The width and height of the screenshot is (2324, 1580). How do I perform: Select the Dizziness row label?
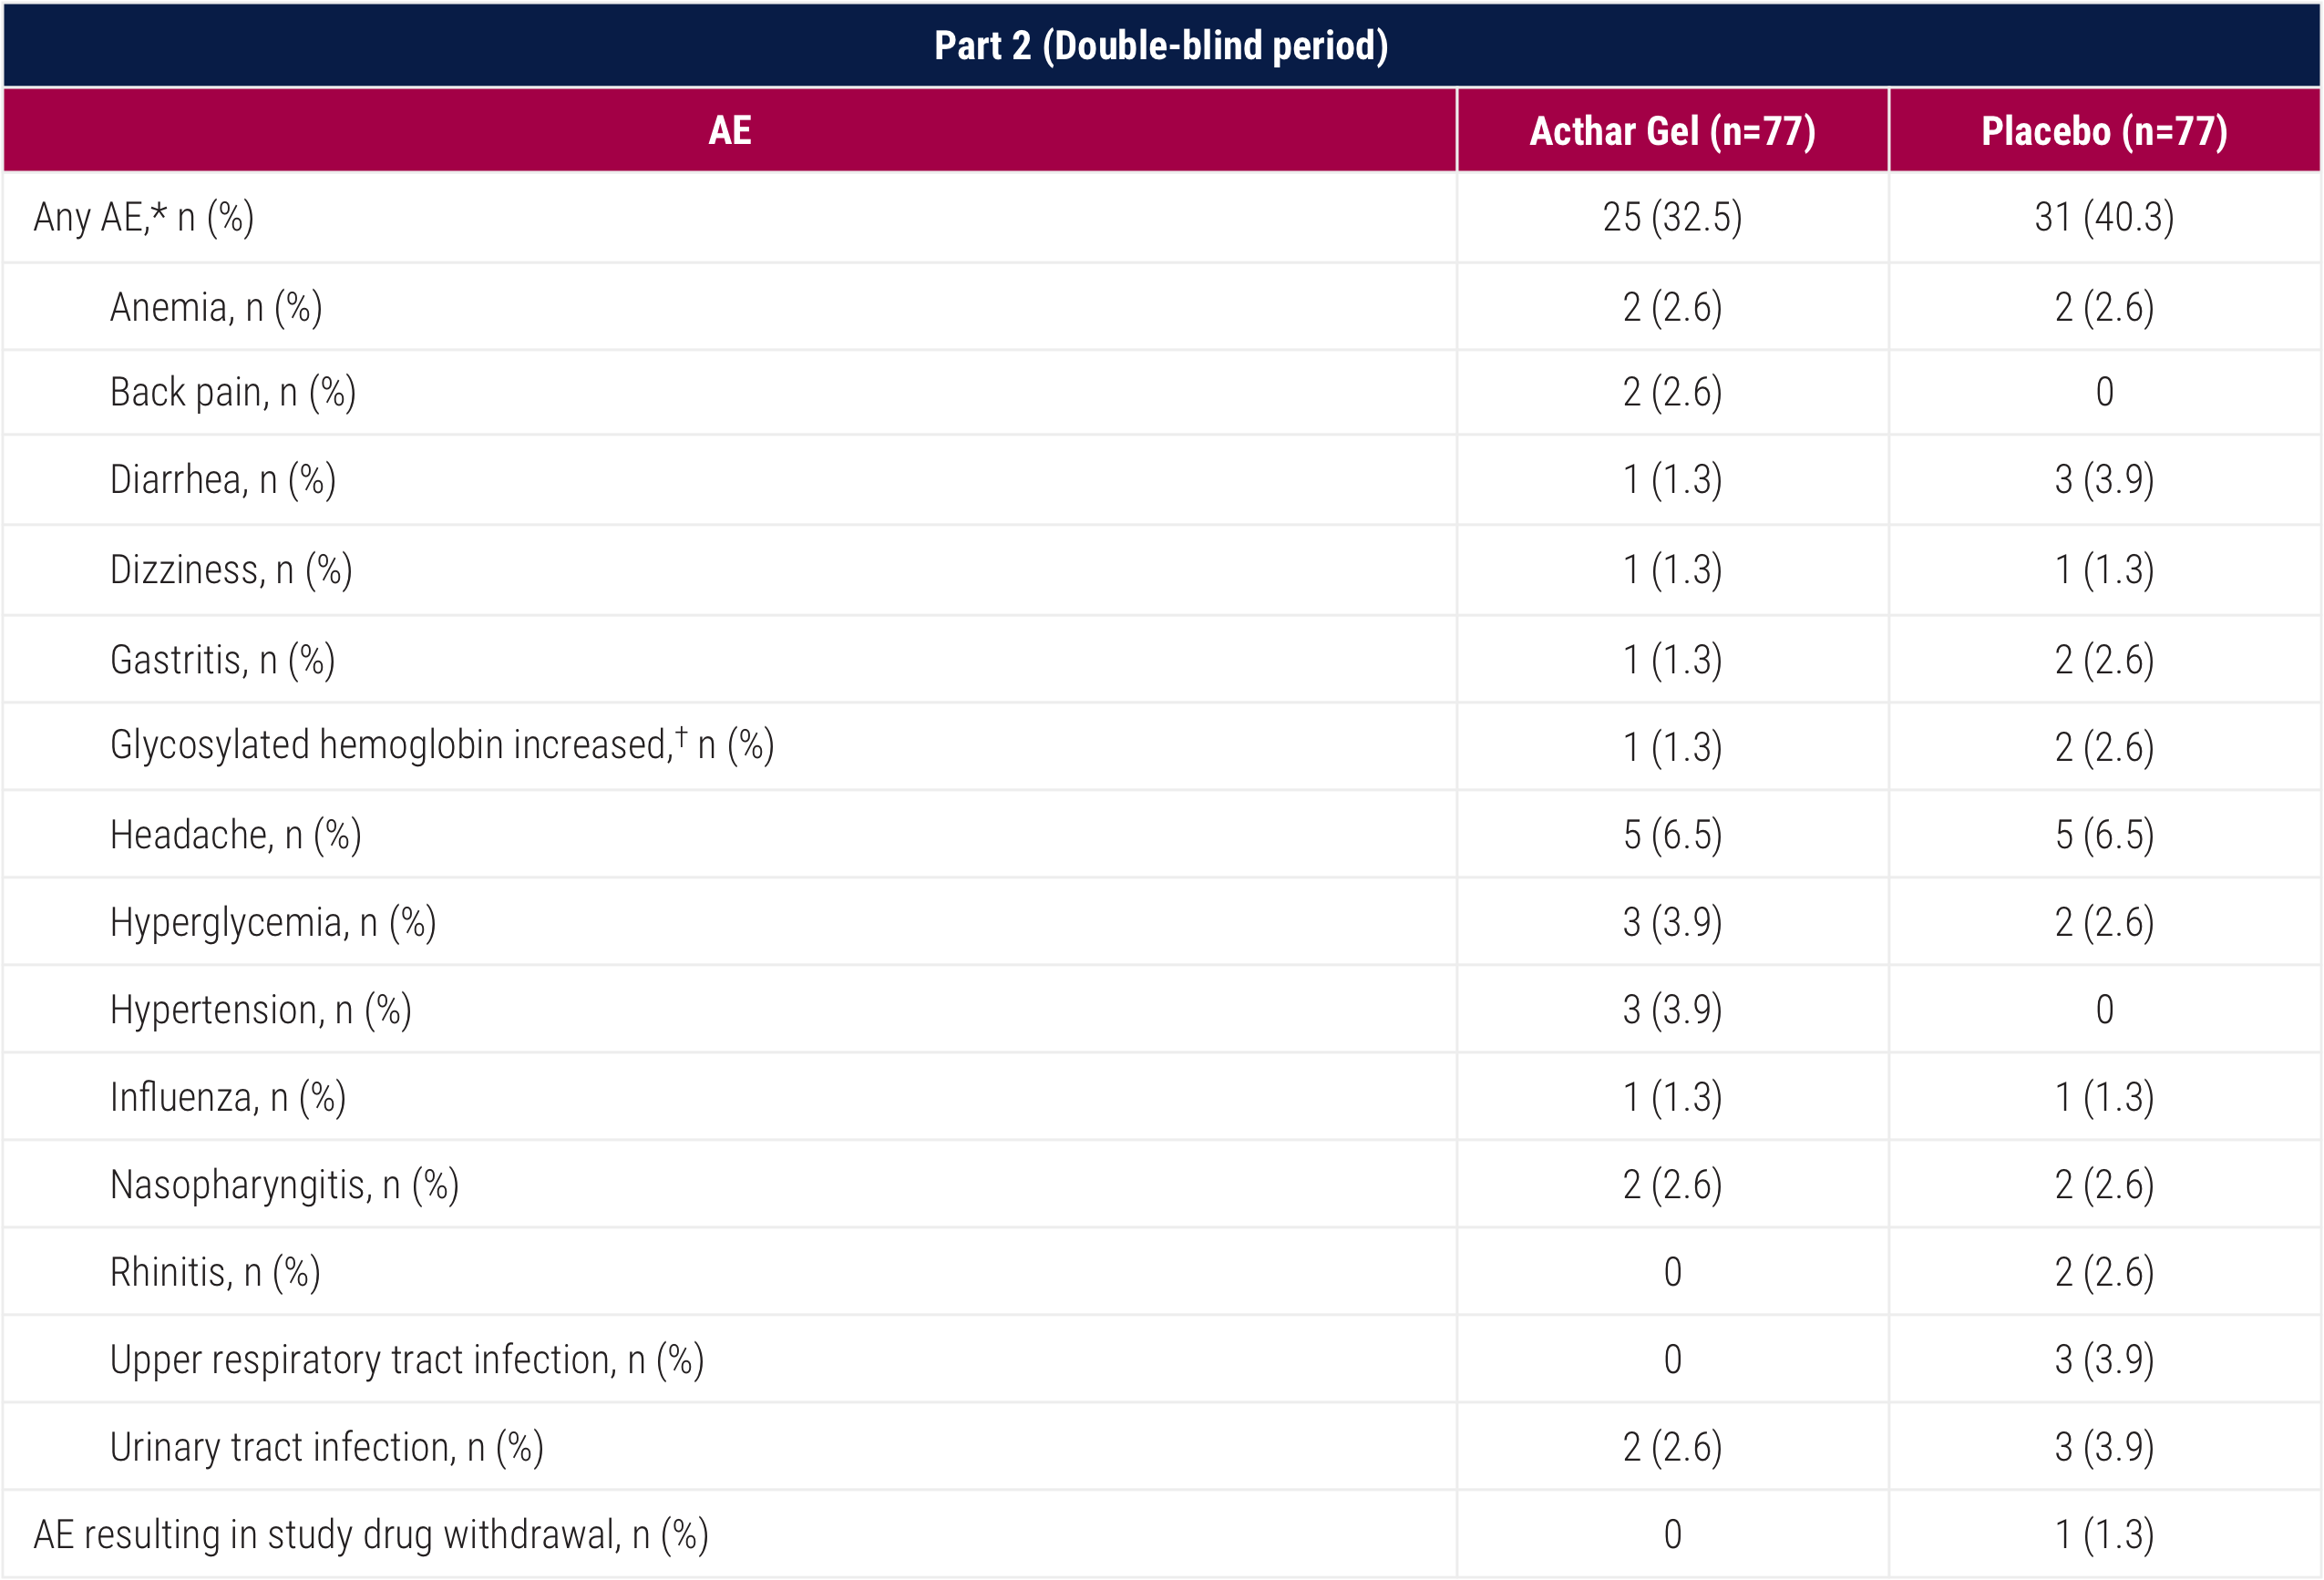tap(231, 570)
